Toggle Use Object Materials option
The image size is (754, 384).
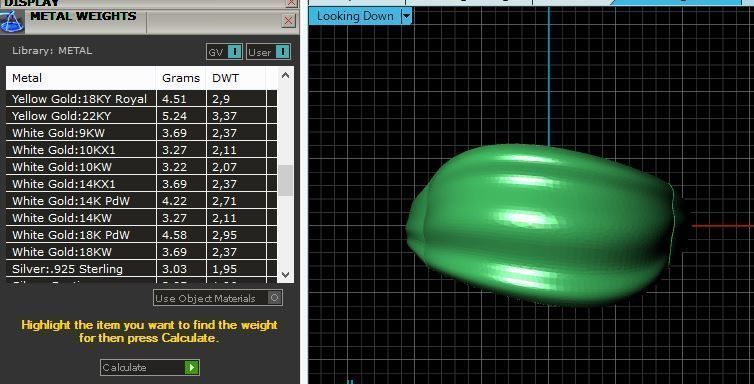(218, 298)
